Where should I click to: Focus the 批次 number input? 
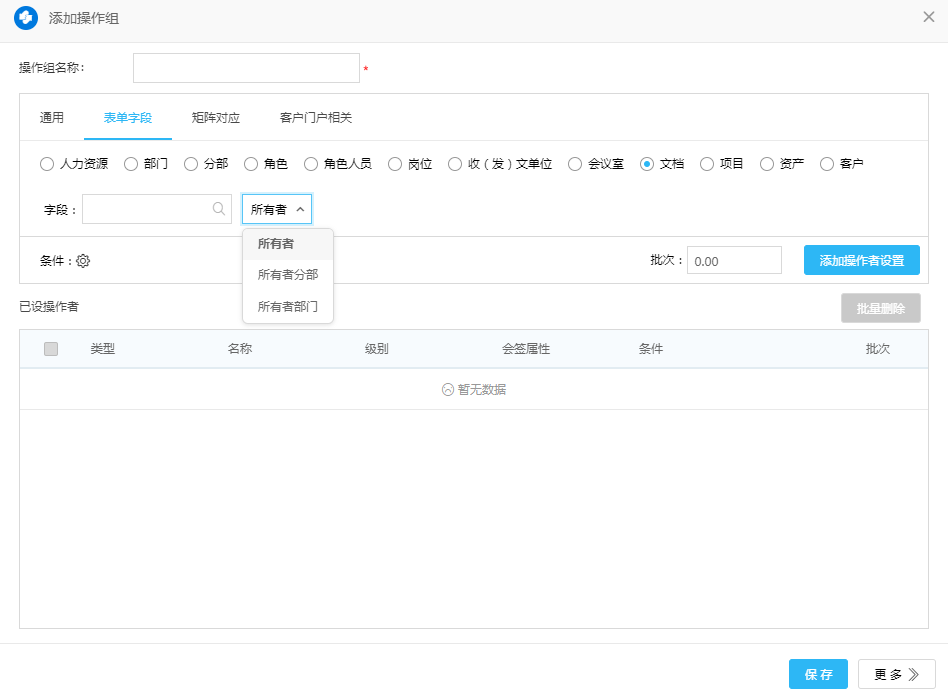(x=733, y=261)
